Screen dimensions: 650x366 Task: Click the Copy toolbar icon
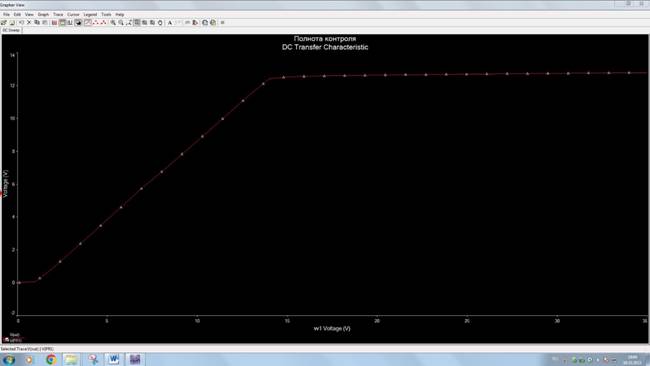click(37, 22)
